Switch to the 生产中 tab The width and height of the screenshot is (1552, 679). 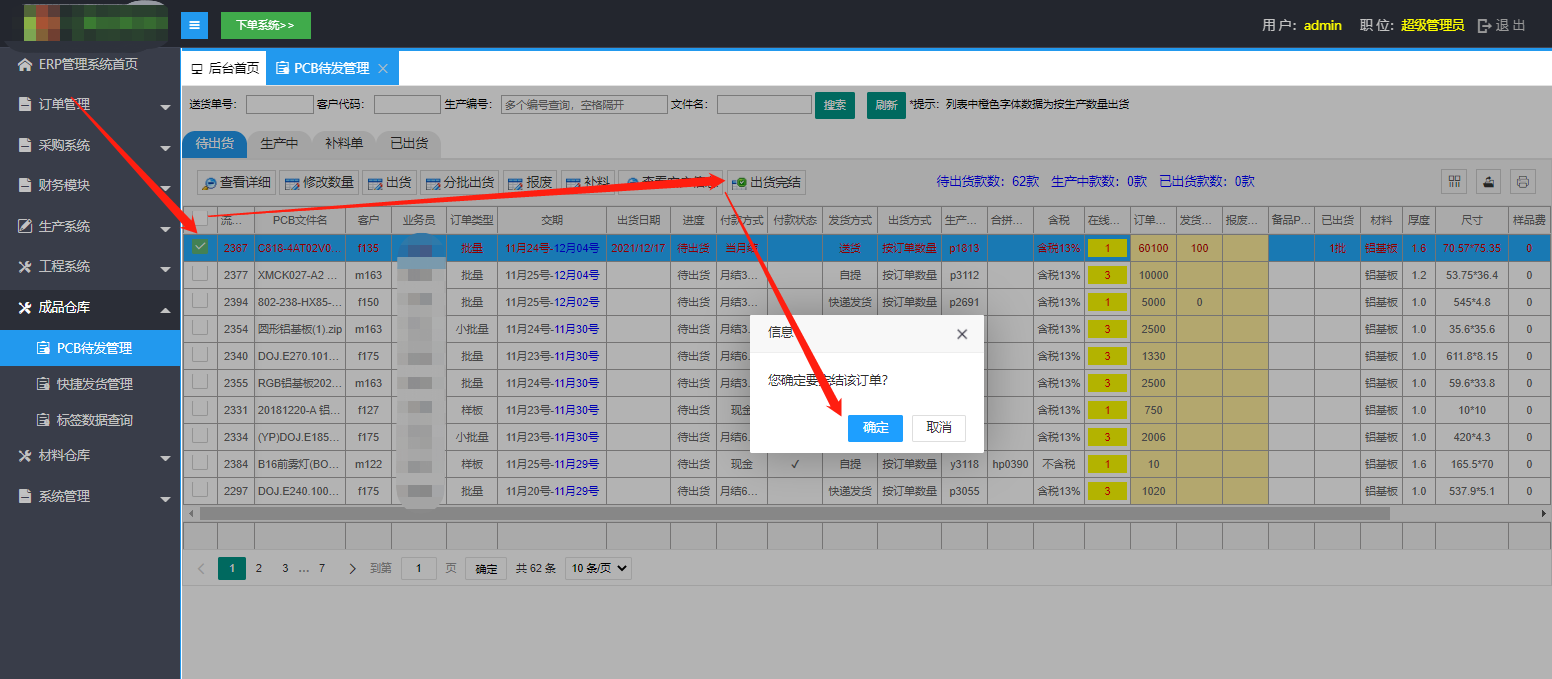point(279,143)
